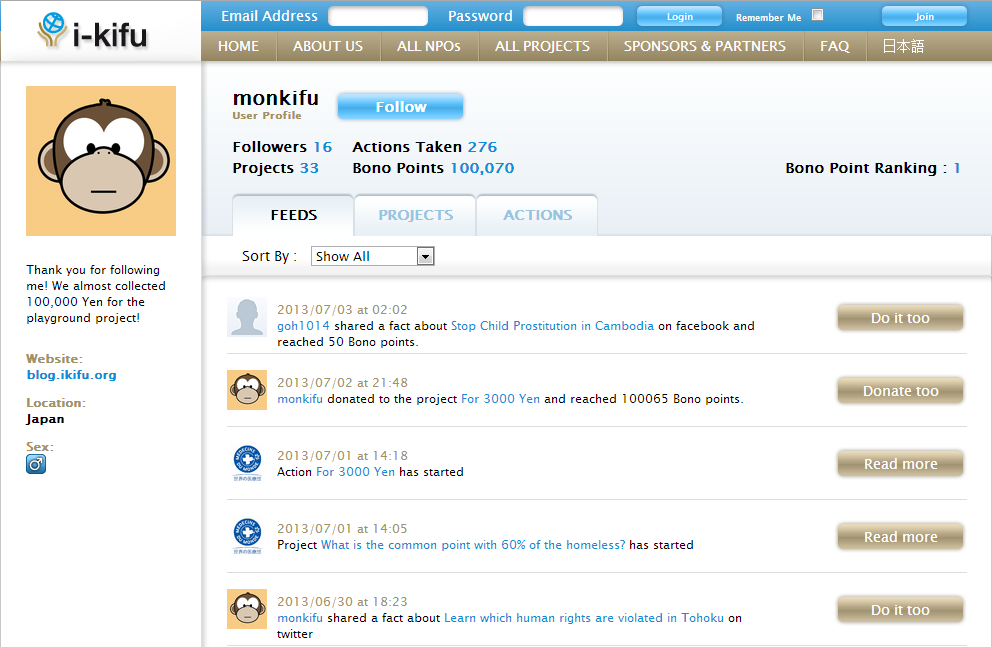Open SPONSORS & PARTNERS page
992x647 pixels.
[x=705, y=46]
